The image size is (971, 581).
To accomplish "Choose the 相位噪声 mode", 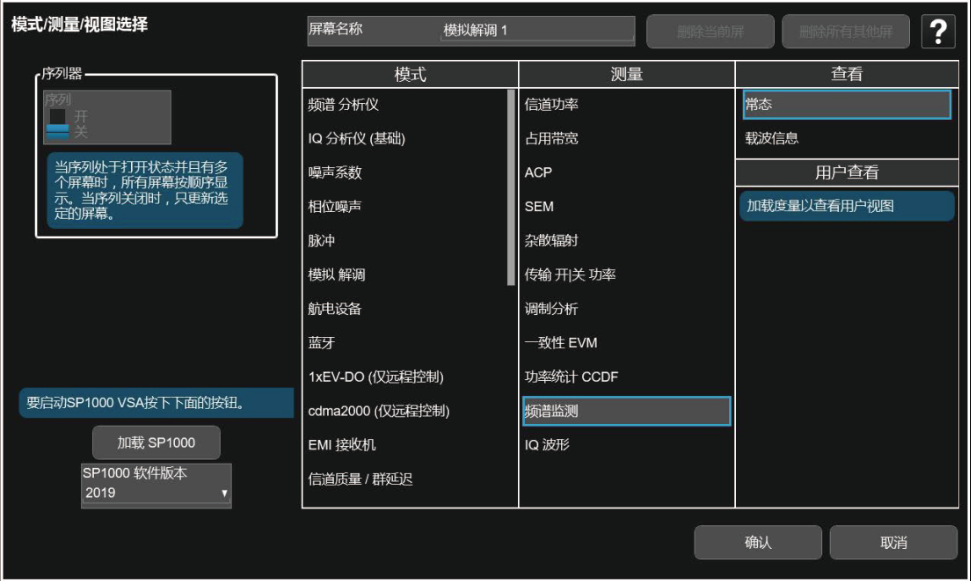I will 335,206.
